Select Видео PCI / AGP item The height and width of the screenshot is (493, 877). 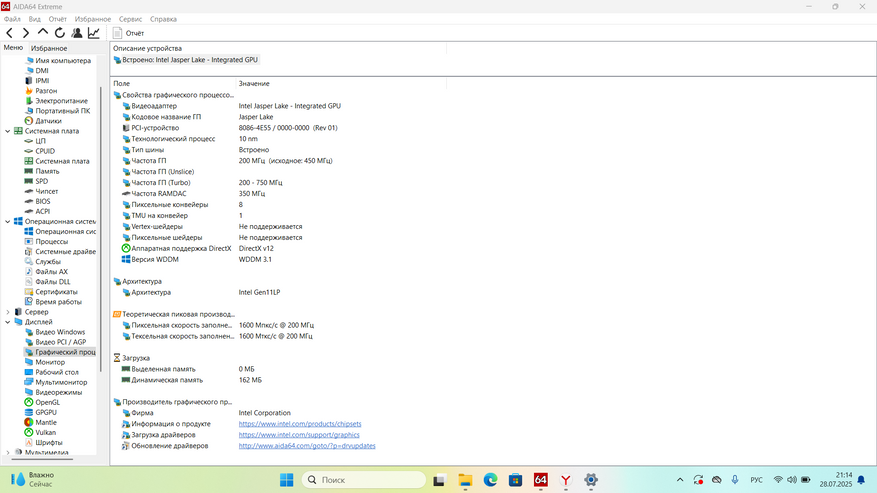pos(55,342)
